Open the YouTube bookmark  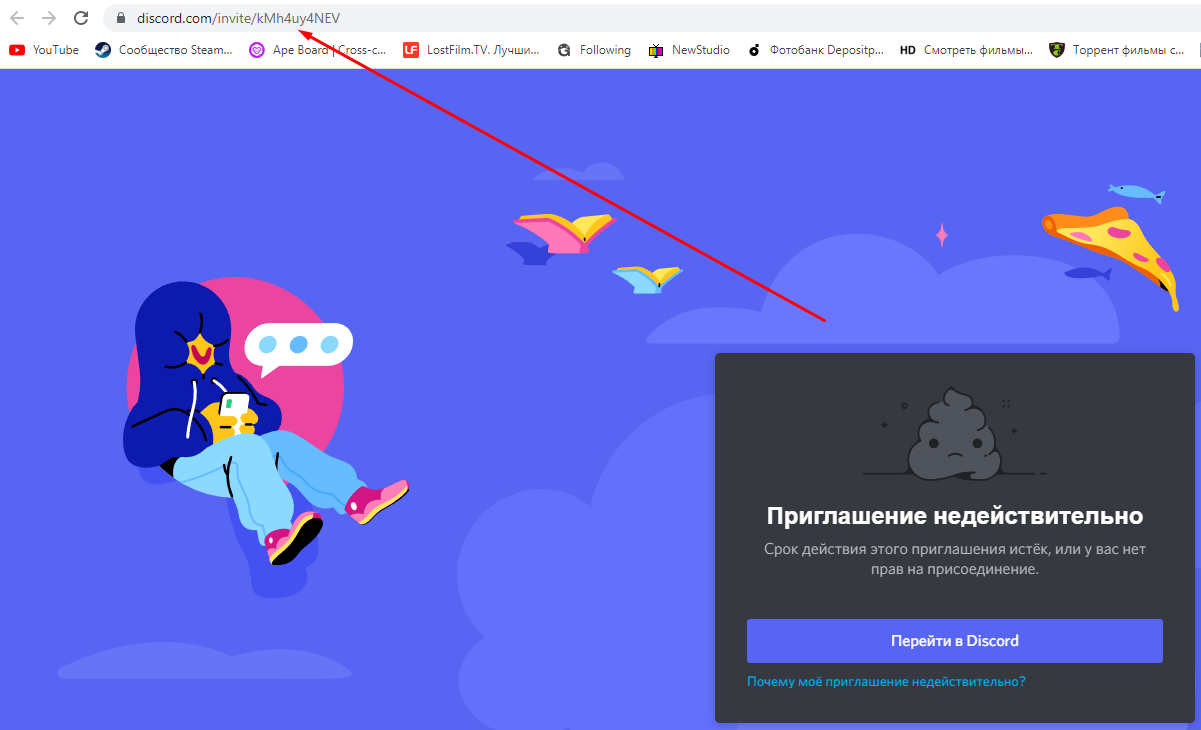coord(44,50)
